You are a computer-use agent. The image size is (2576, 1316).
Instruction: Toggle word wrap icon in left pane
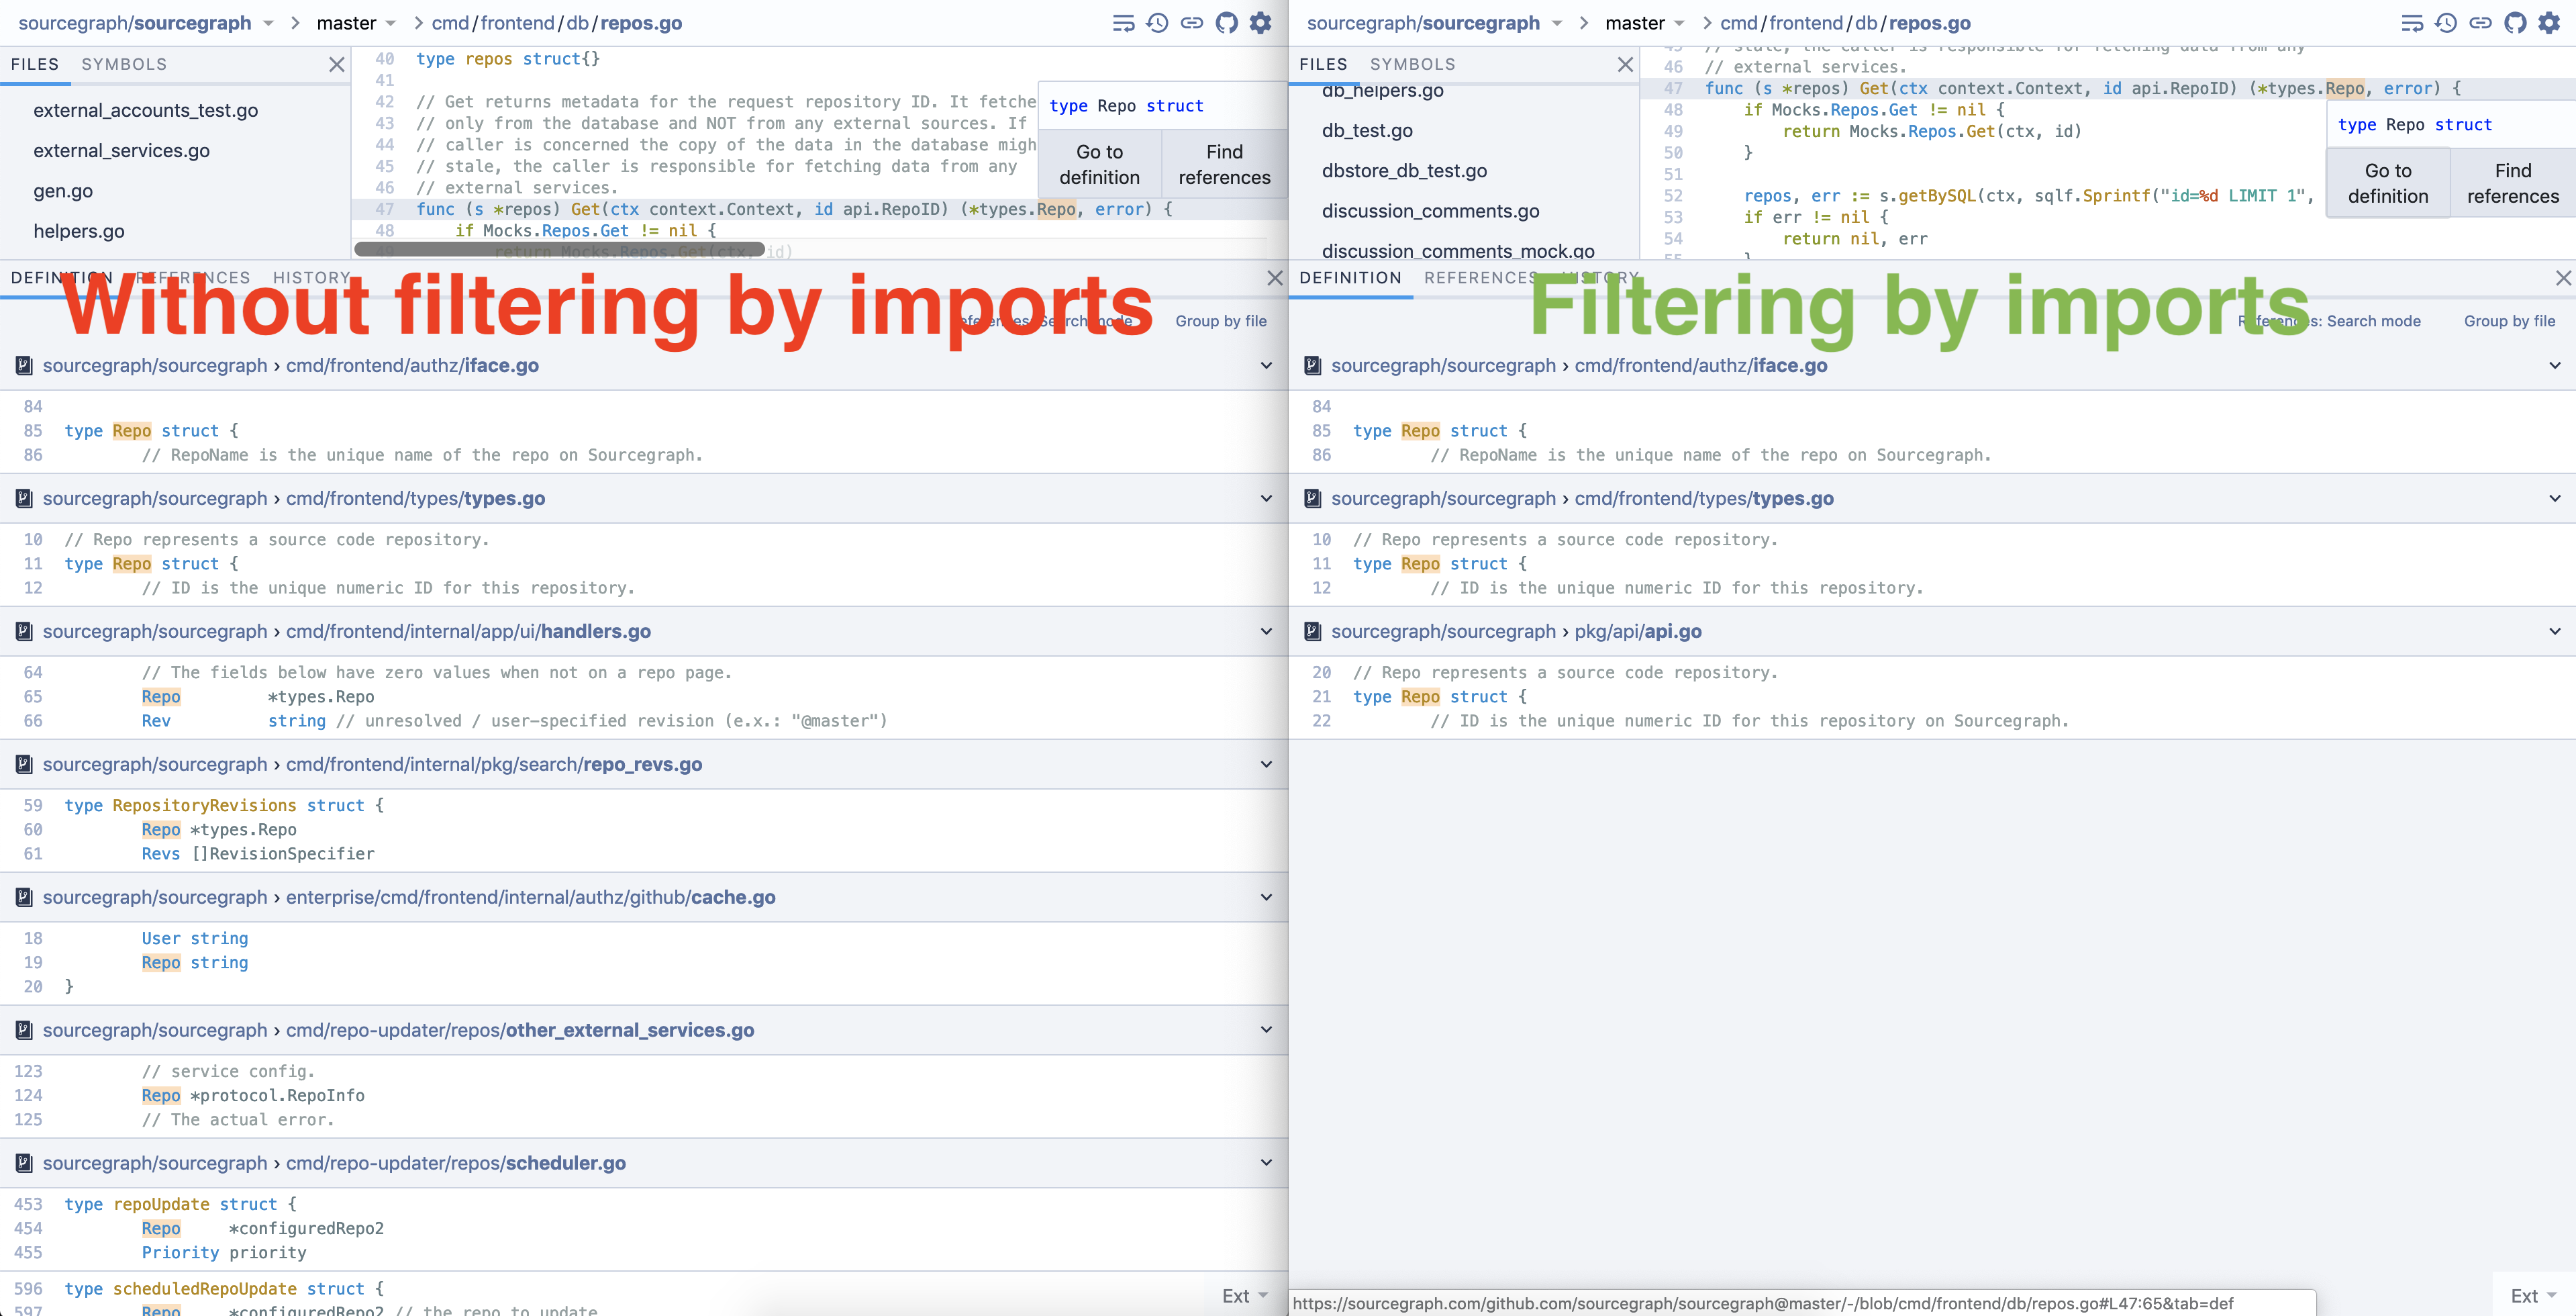(x=1123, y=23)
